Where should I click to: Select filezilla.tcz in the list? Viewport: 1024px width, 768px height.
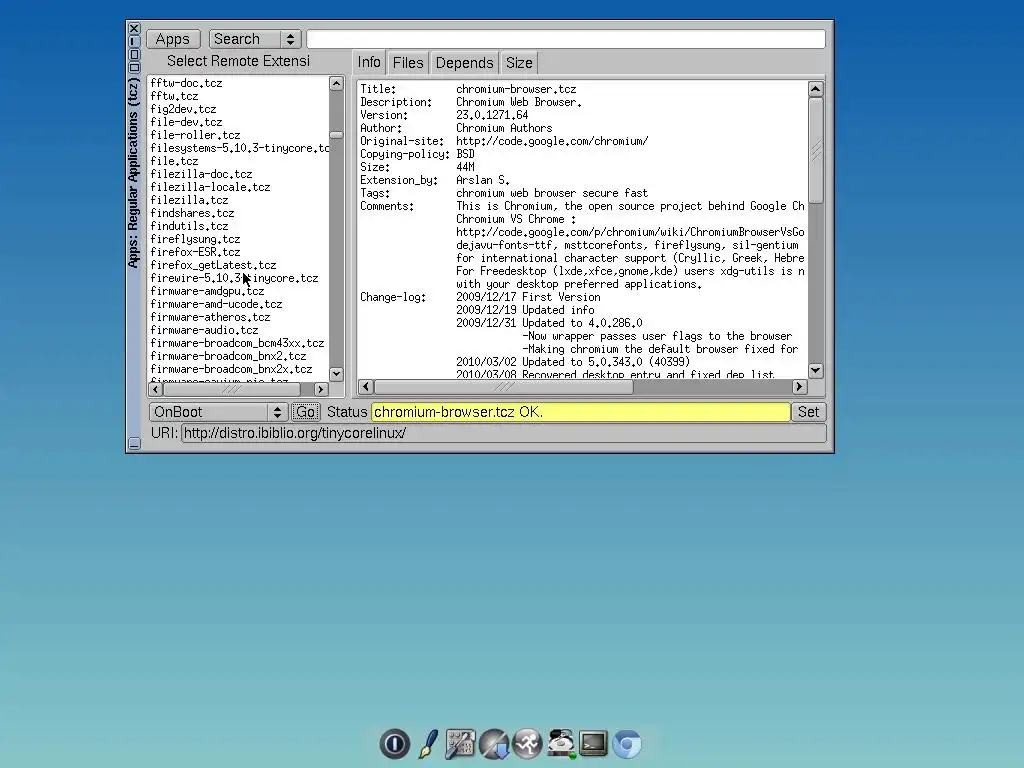(x=189, y=200)
